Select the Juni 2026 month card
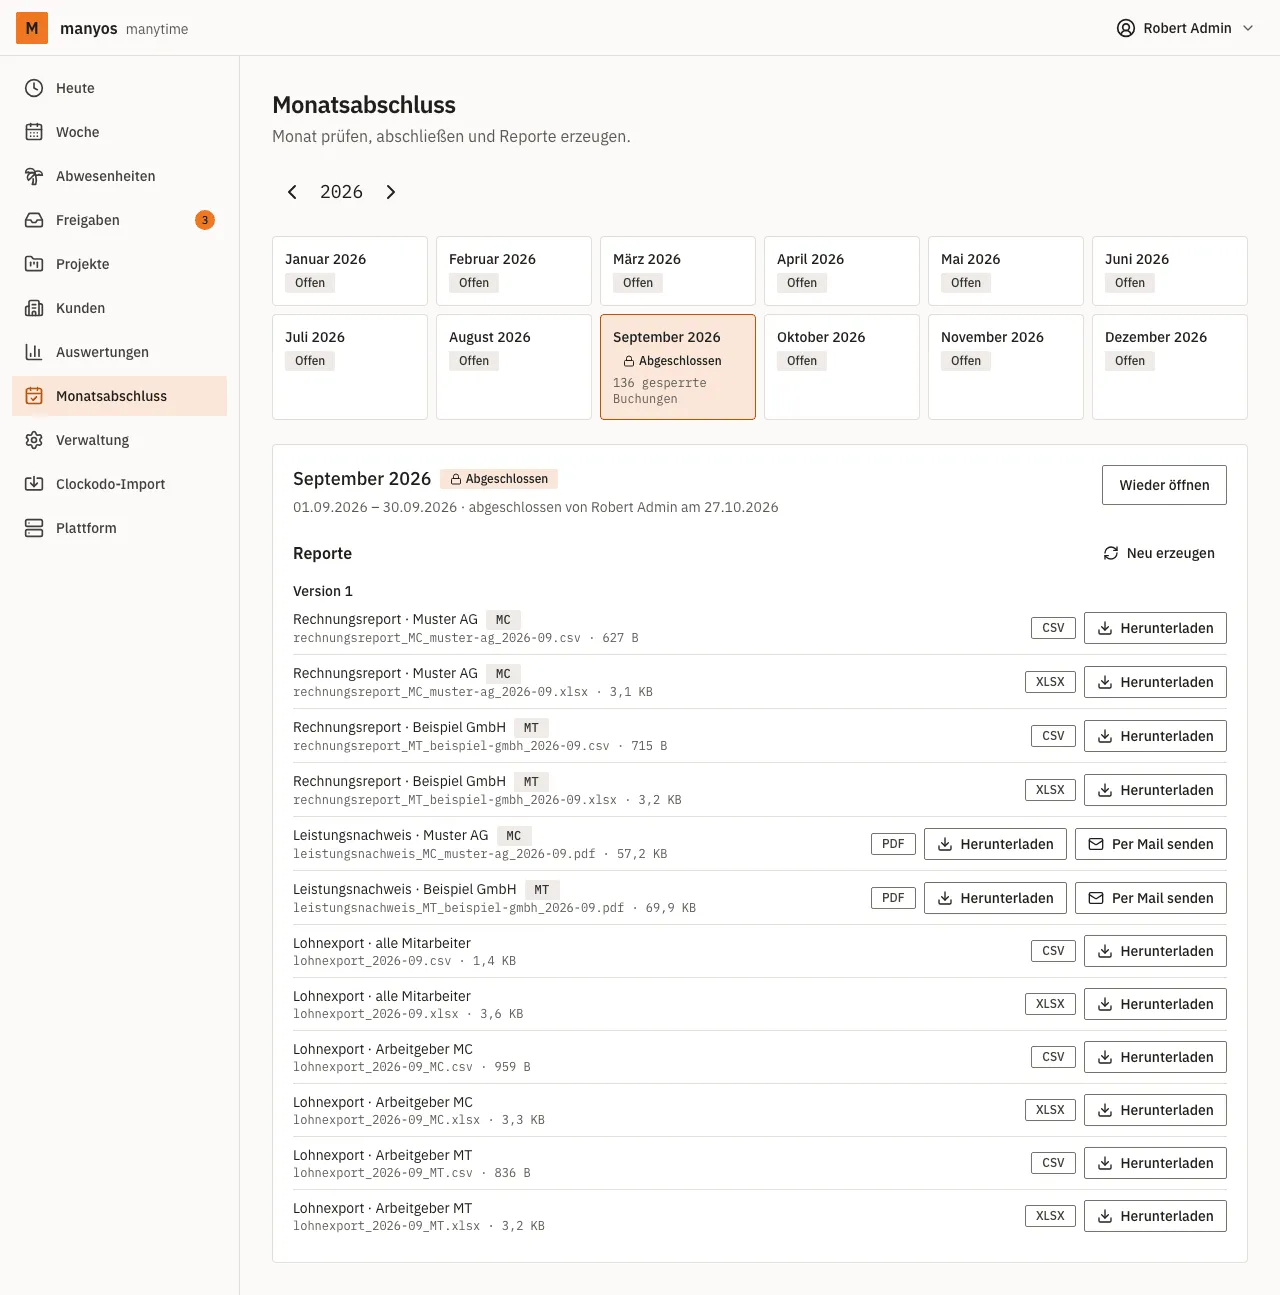The width and height of the screenshot is (1280, 1295). (1170, 271)
